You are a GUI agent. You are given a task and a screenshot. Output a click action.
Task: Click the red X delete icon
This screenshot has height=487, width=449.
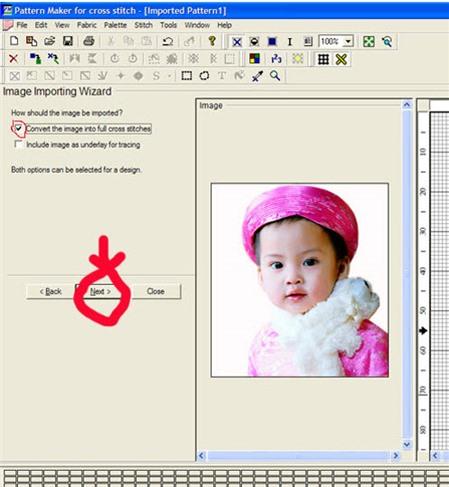coord(13,59)
